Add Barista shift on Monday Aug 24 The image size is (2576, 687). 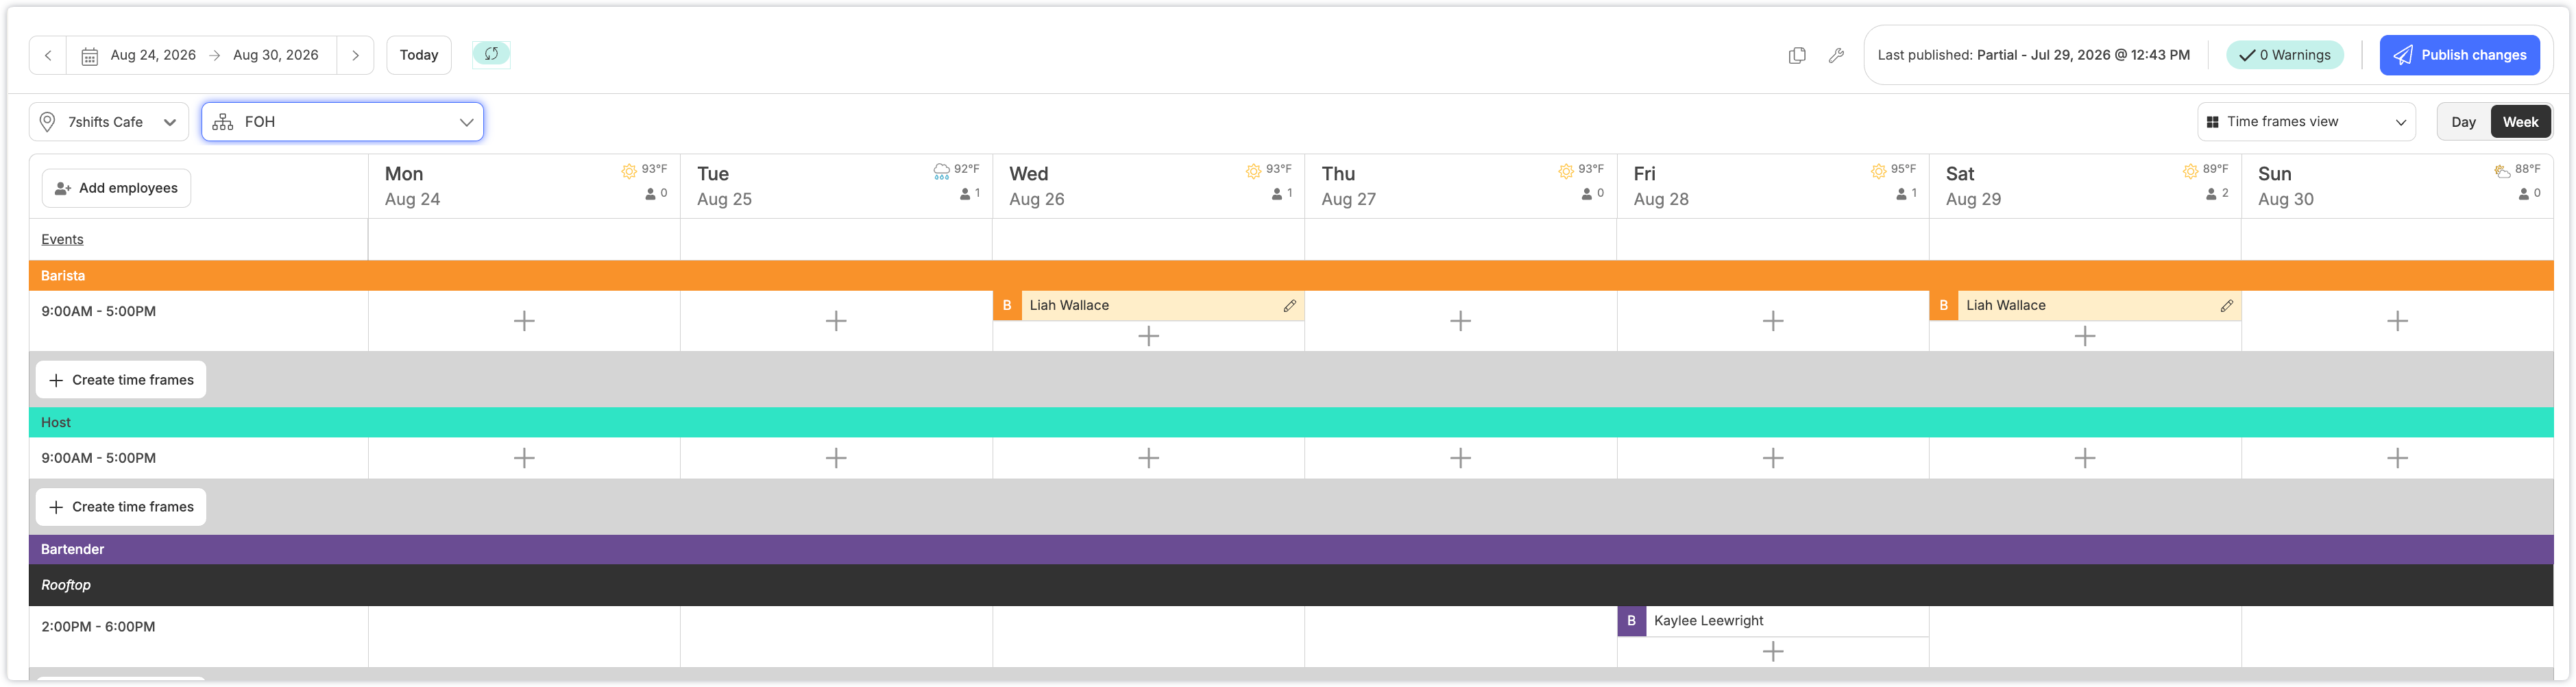coord(524,321)
